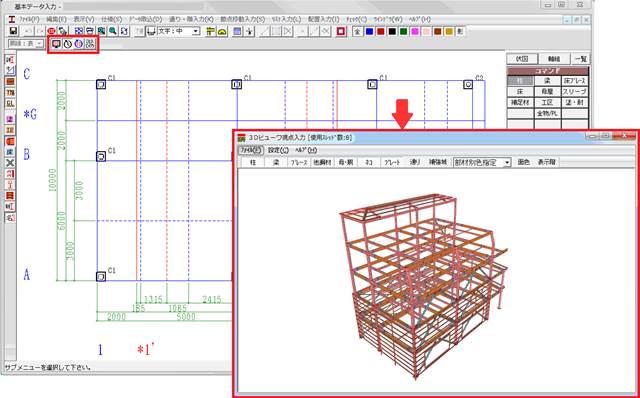Select the green color swatch
The image size is (640, 398).
[404, 31]
